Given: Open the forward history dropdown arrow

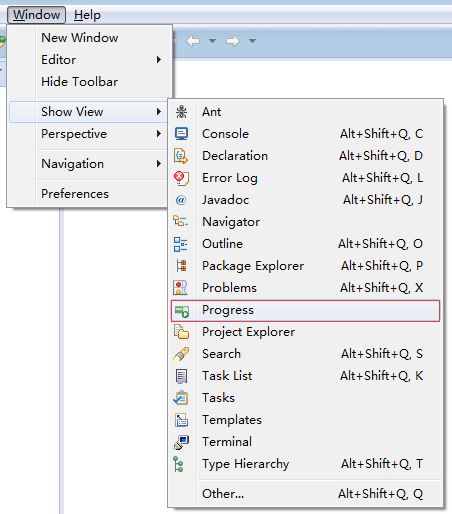Looking at the screenshot, I should [252, 41].
